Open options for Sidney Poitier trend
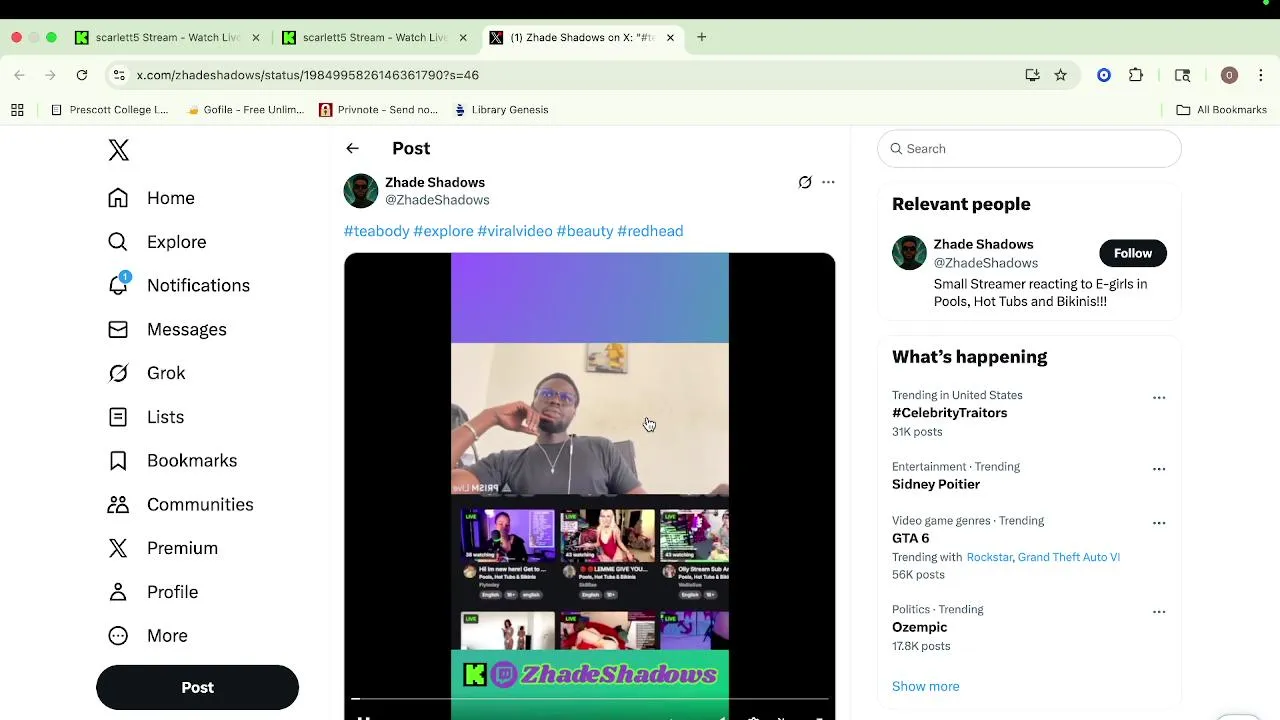 pyautogui.click(x=1159, y=469)
